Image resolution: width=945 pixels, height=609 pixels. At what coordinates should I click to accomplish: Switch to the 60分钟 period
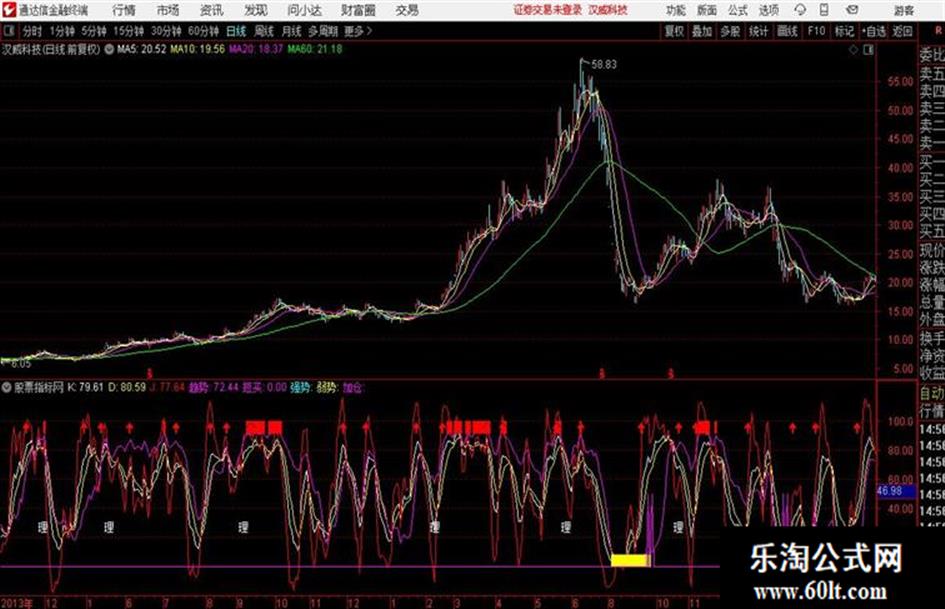203,31
